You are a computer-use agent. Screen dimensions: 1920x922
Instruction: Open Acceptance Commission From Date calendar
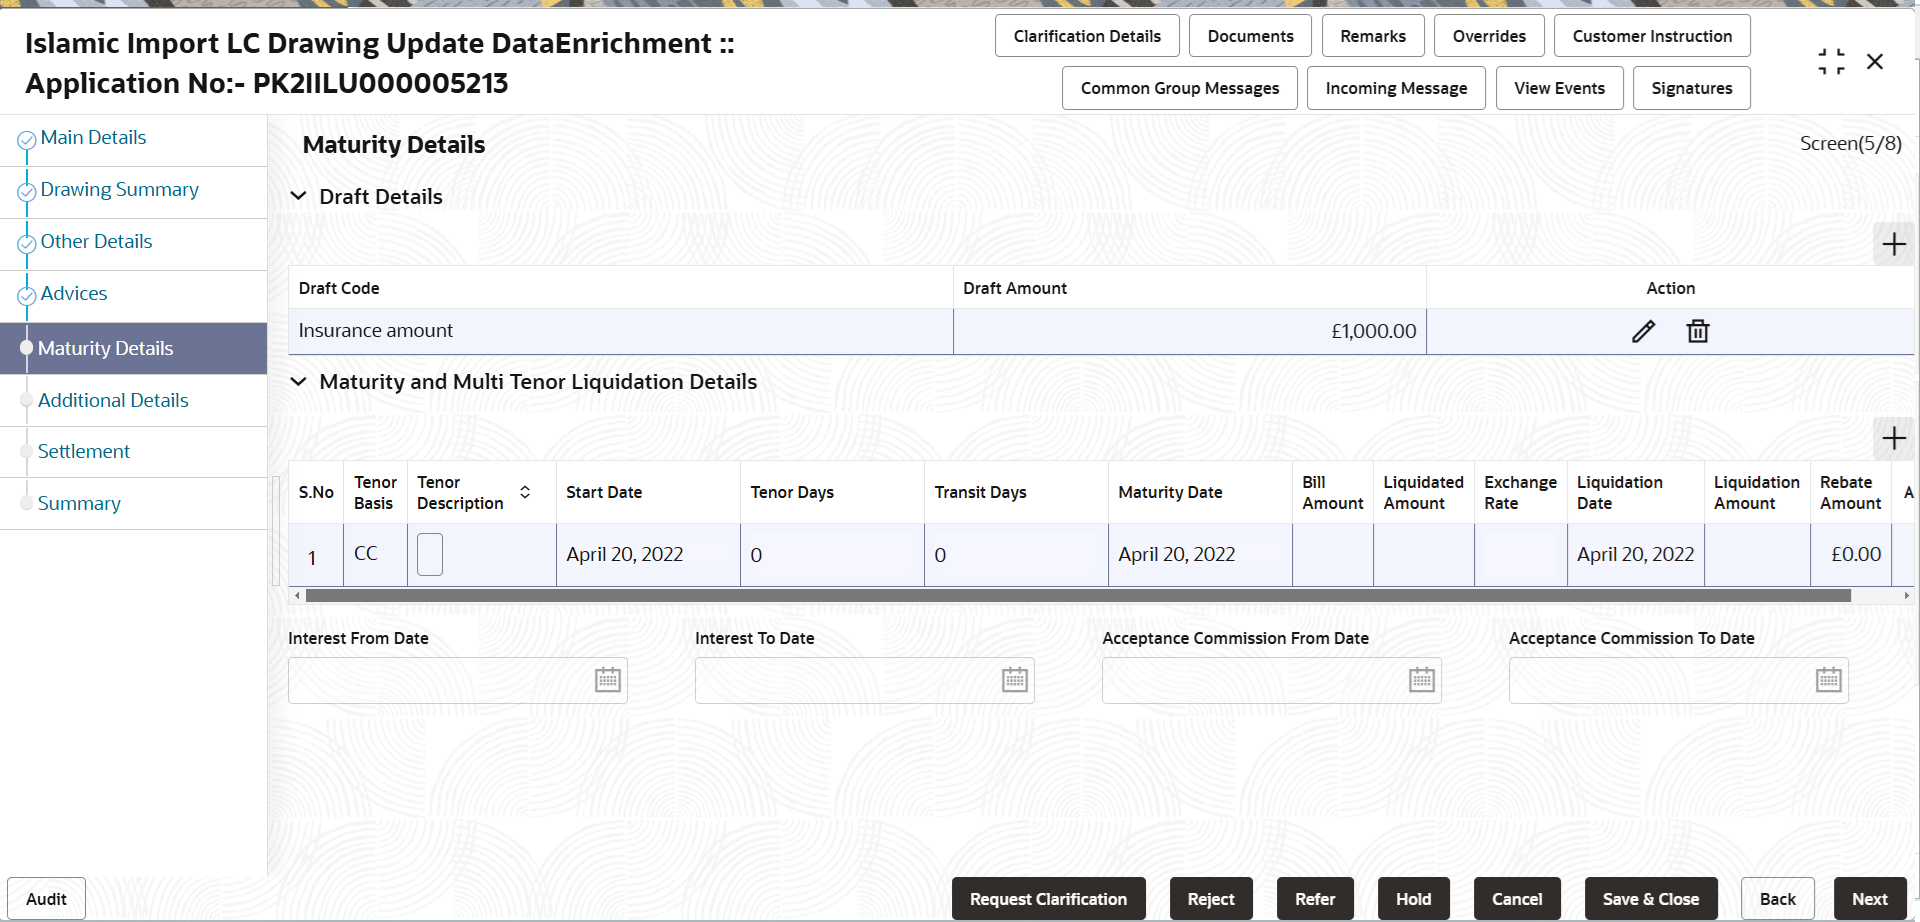[x=1422, y=680]
